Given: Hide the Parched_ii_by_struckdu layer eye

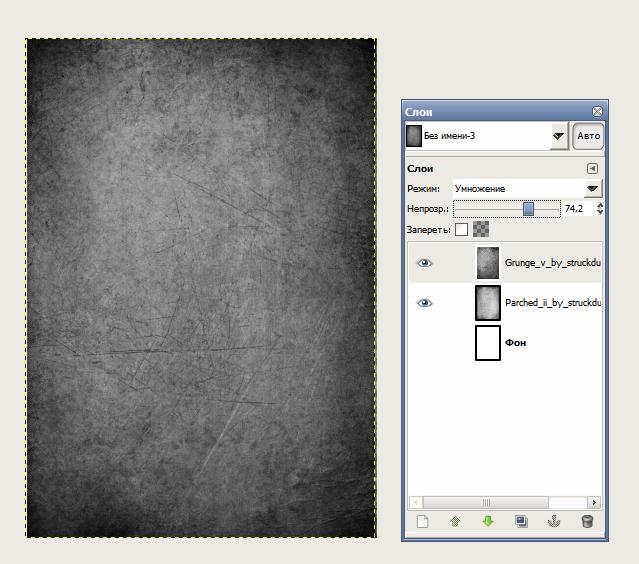Looking at the screenshot, I should coord(424,303).
